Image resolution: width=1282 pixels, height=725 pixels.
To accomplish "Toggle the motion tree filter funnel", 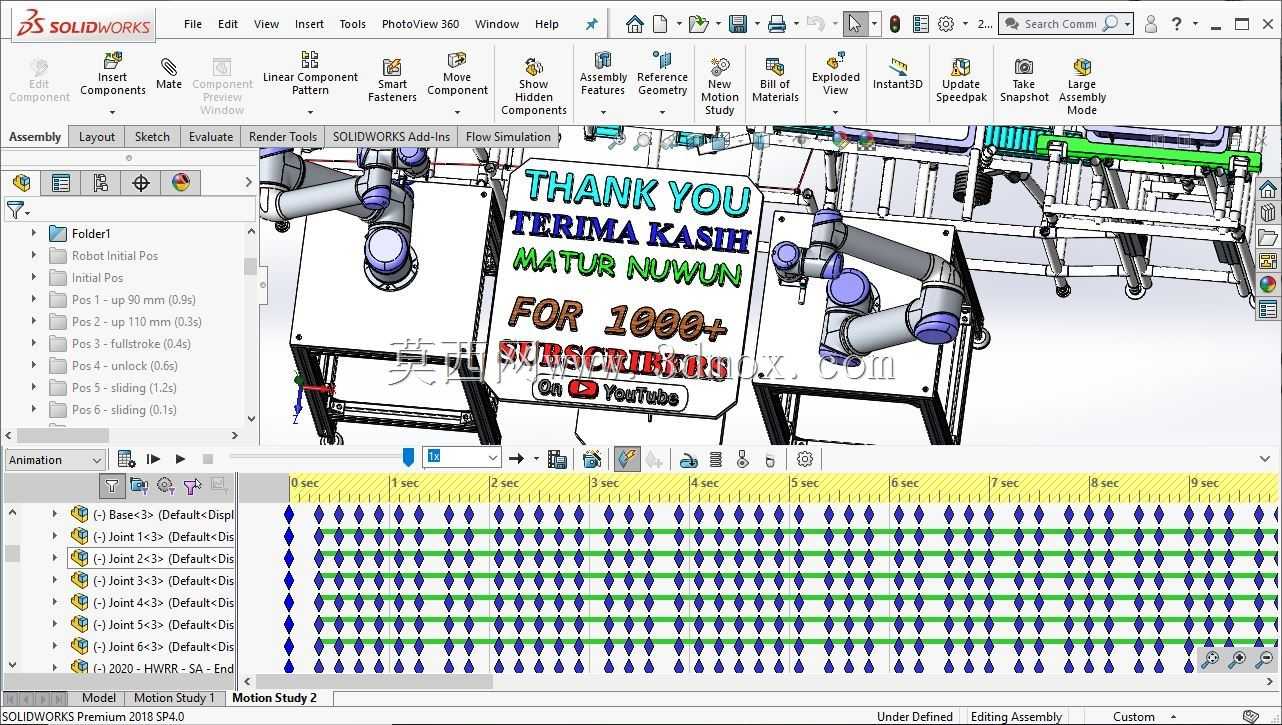I will [111, 486].
